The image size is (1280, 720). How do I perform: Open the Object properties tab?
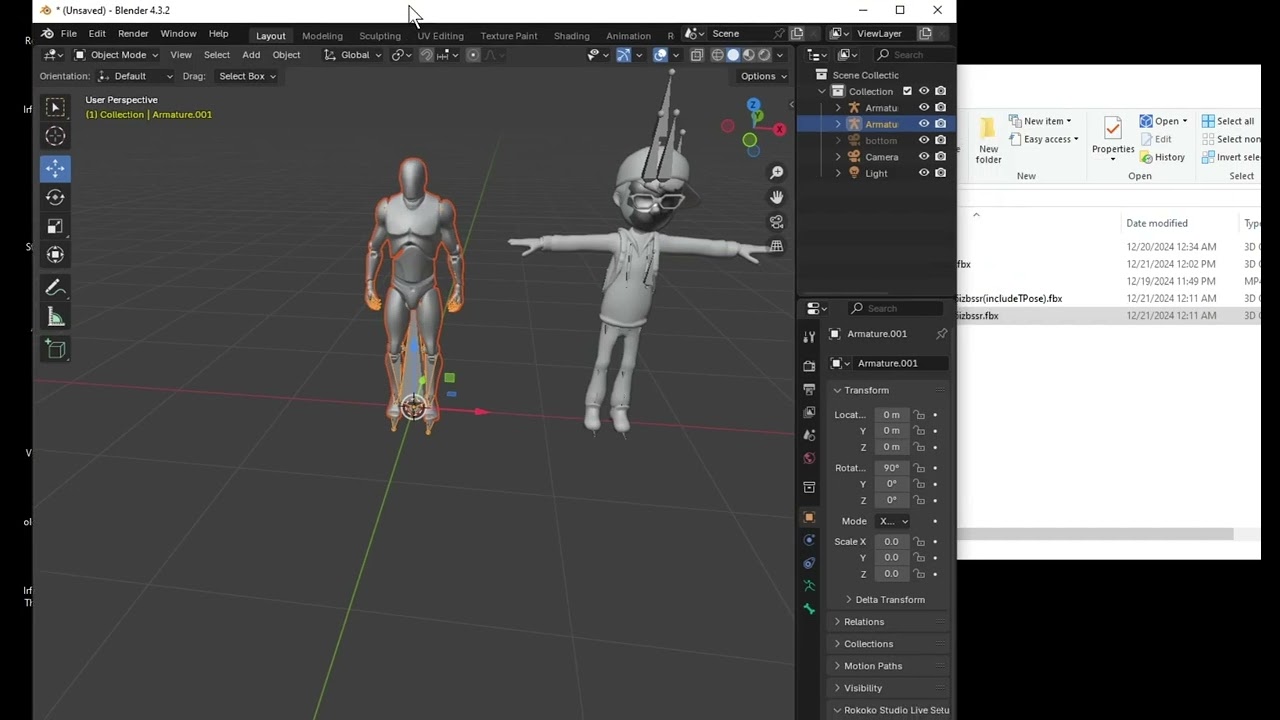coord(809,517)
